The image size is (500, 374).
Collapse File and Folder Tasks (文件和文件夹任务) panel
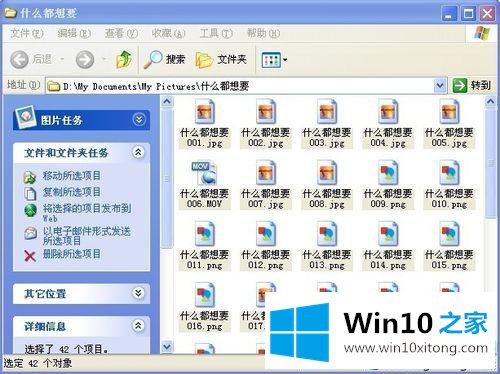(x=138, y=152)
